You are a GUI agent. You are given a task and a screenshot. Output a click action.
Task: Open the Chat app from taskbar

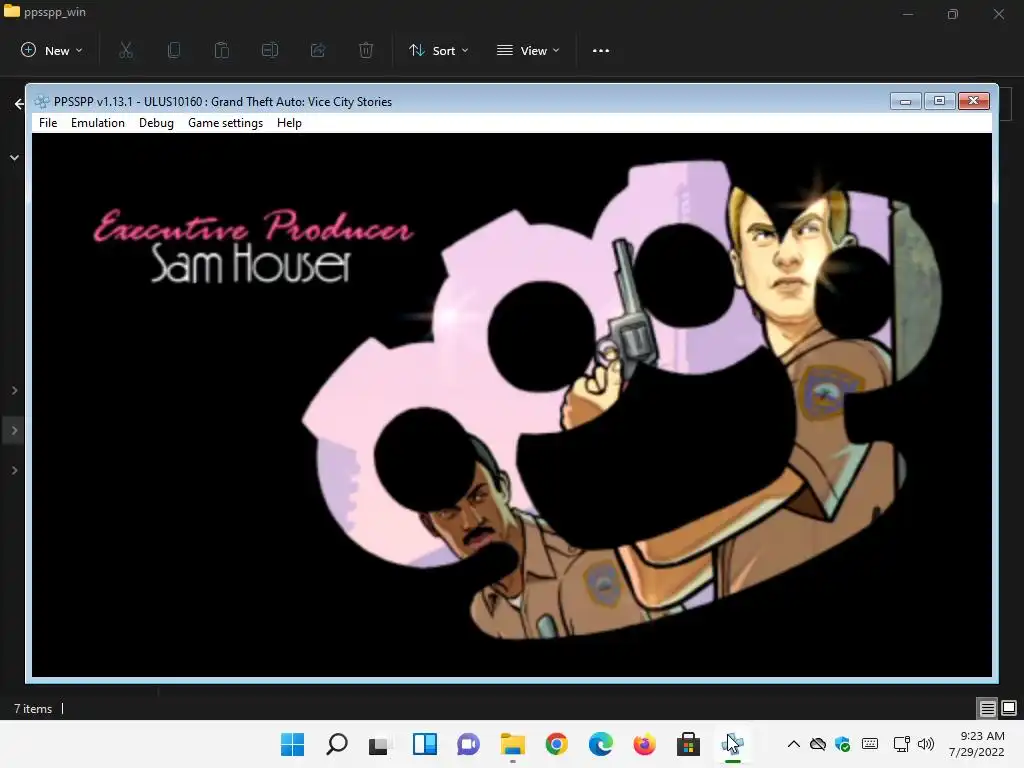(468, 744)
